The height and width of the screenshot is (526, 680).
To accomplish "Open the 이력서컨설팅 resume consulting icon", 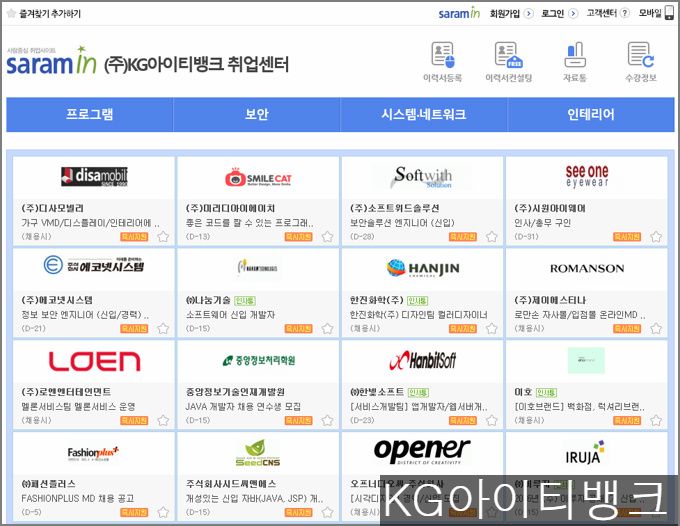I will [x=509, y=62].
